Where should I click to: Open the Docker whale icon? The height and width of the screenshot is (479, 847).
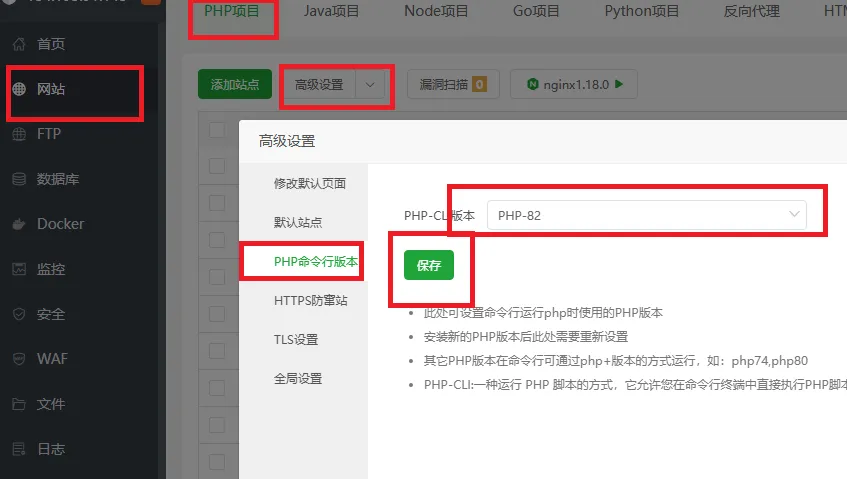[19, 224]
